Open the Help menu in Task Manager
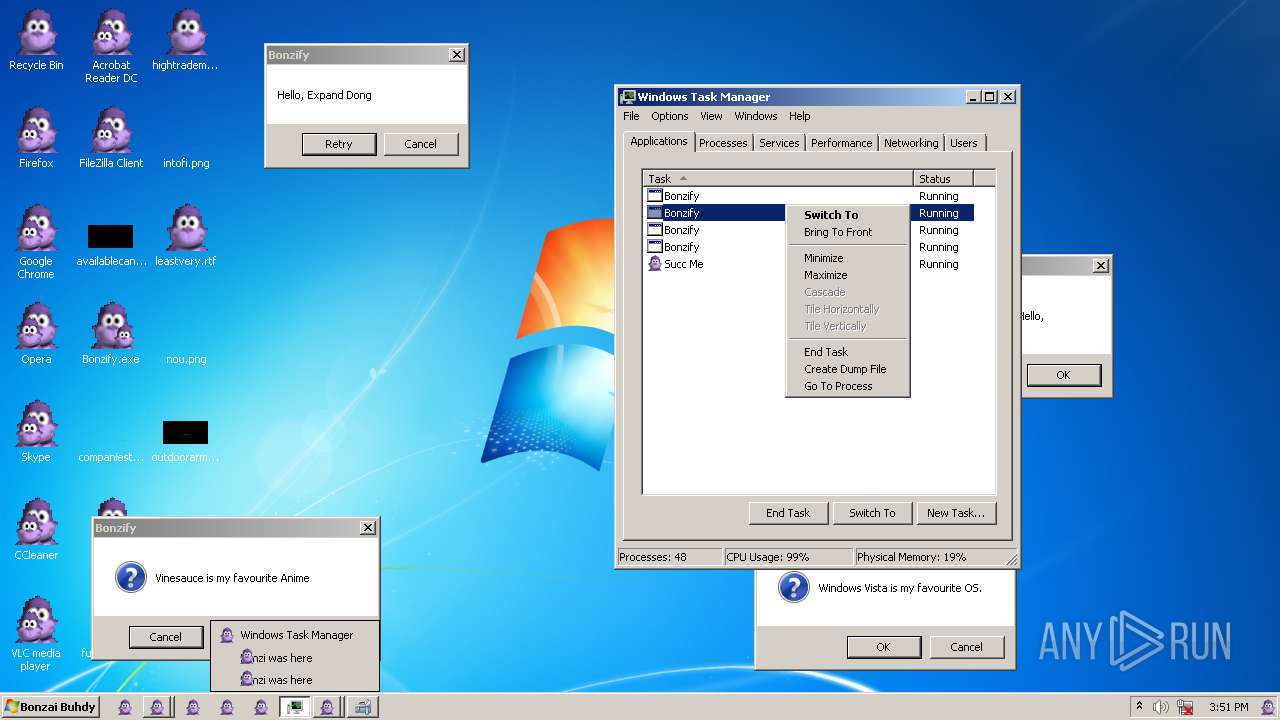 [x=800, y=116]
